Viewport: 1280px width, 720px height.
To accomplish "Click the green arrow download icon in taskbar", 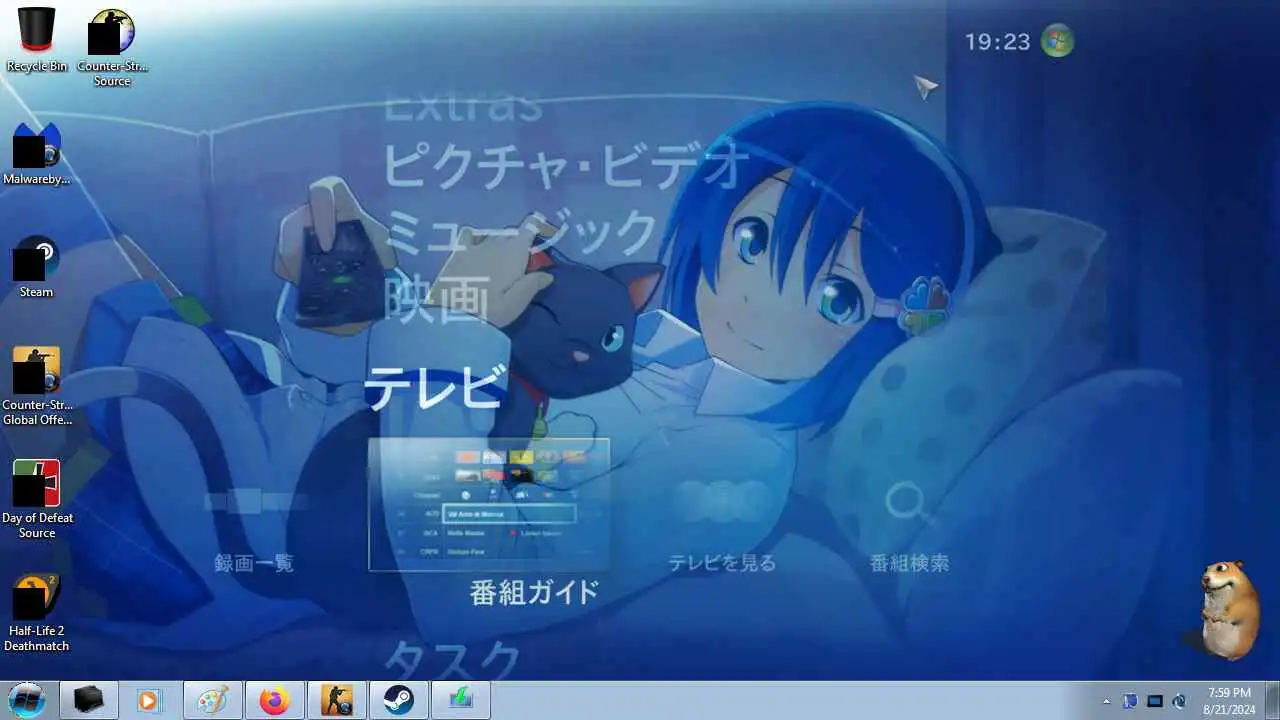I will click(x=461, y=700).
